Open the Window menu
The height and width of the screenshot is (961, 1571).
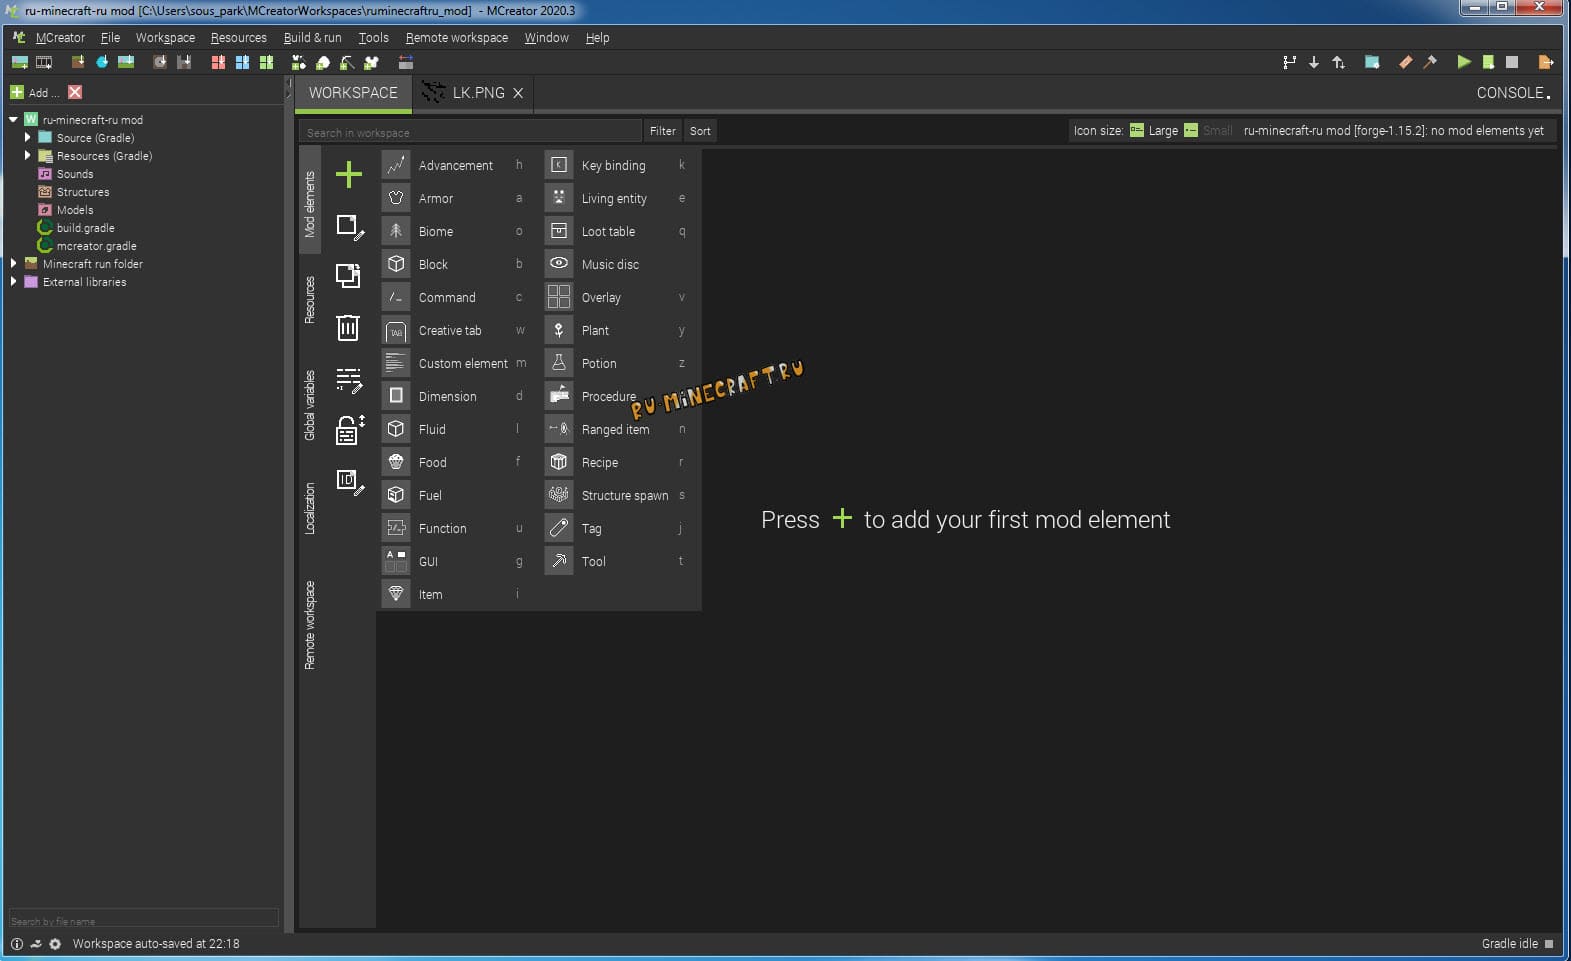pyautogui.click(x=546, y=37)
